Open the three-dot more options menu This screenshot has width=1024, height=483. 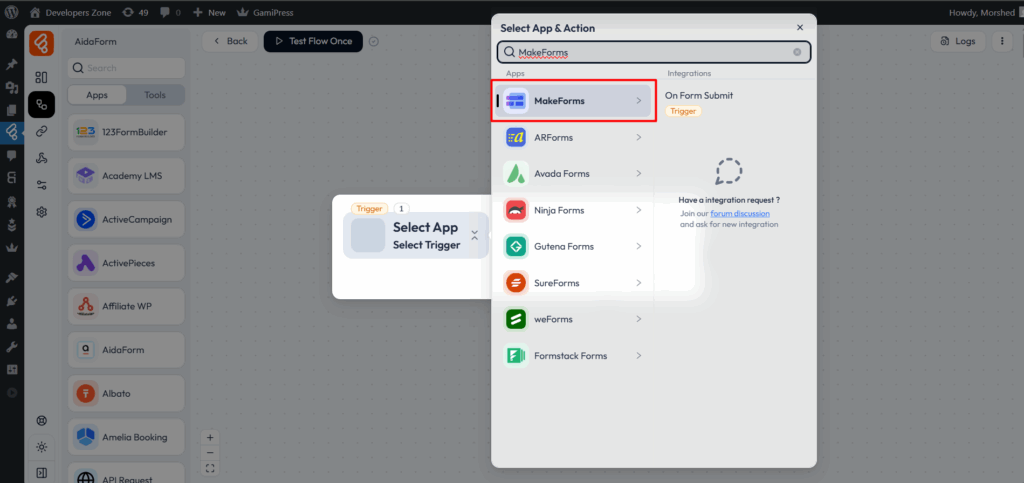pos(1001,41)
